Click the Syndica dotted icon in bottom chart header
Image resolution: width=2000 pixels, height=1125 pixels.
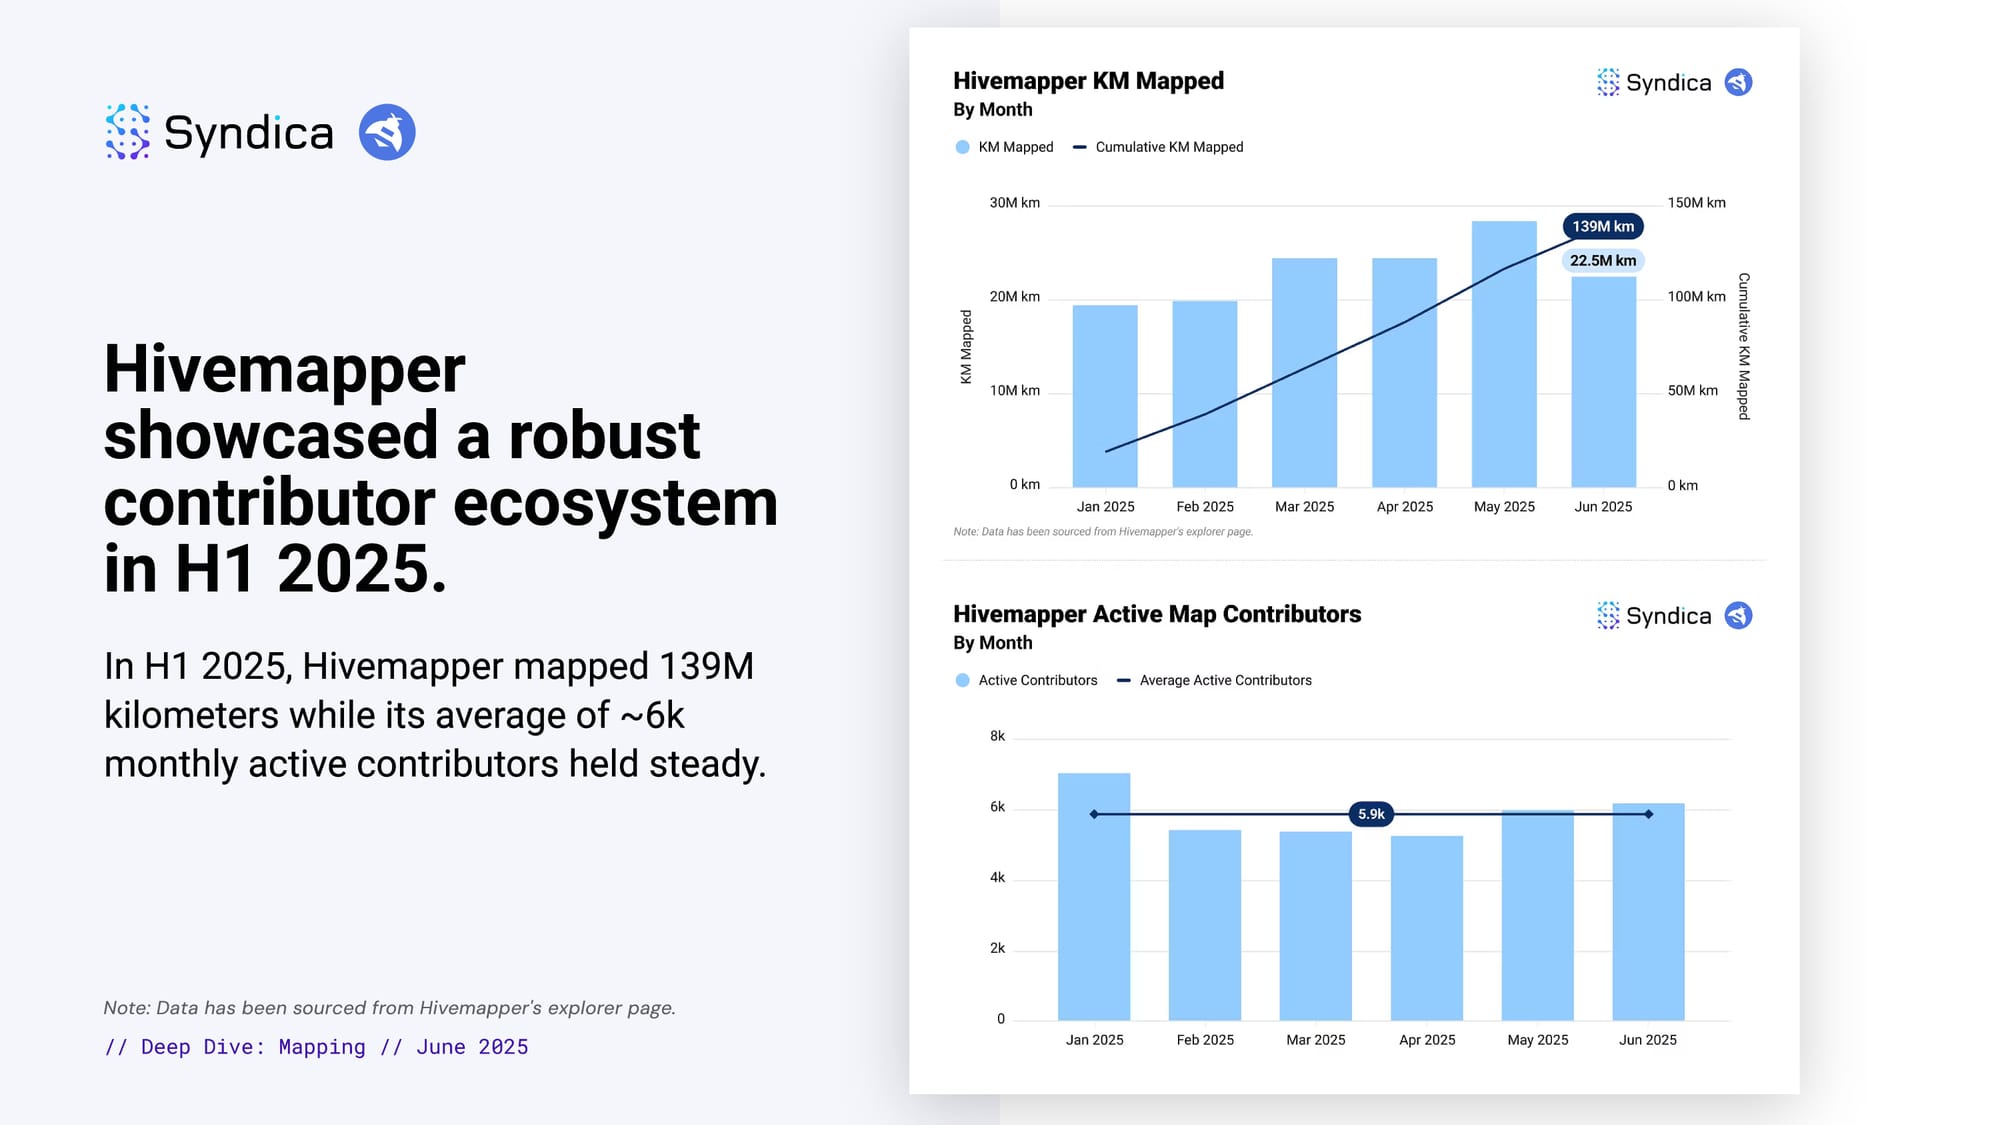pyautogui.click(x=1607, y=615)
